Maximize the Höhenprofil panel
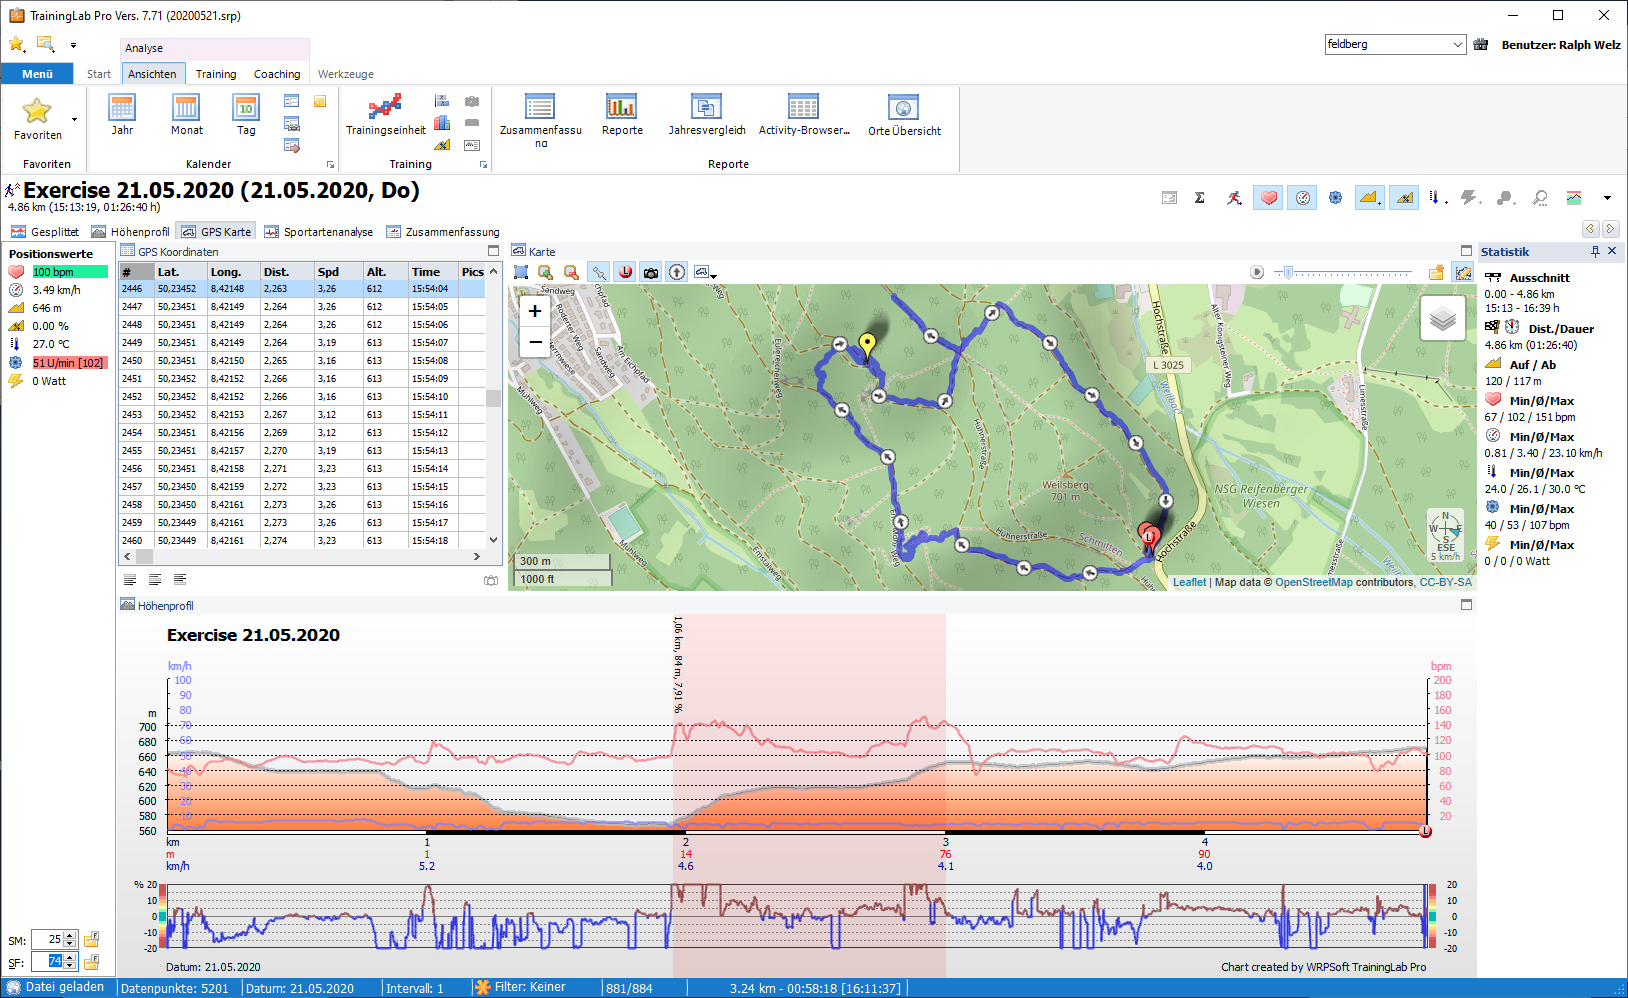Image resolution: width=1628 pixels, height=998 pixels. 1466,604
